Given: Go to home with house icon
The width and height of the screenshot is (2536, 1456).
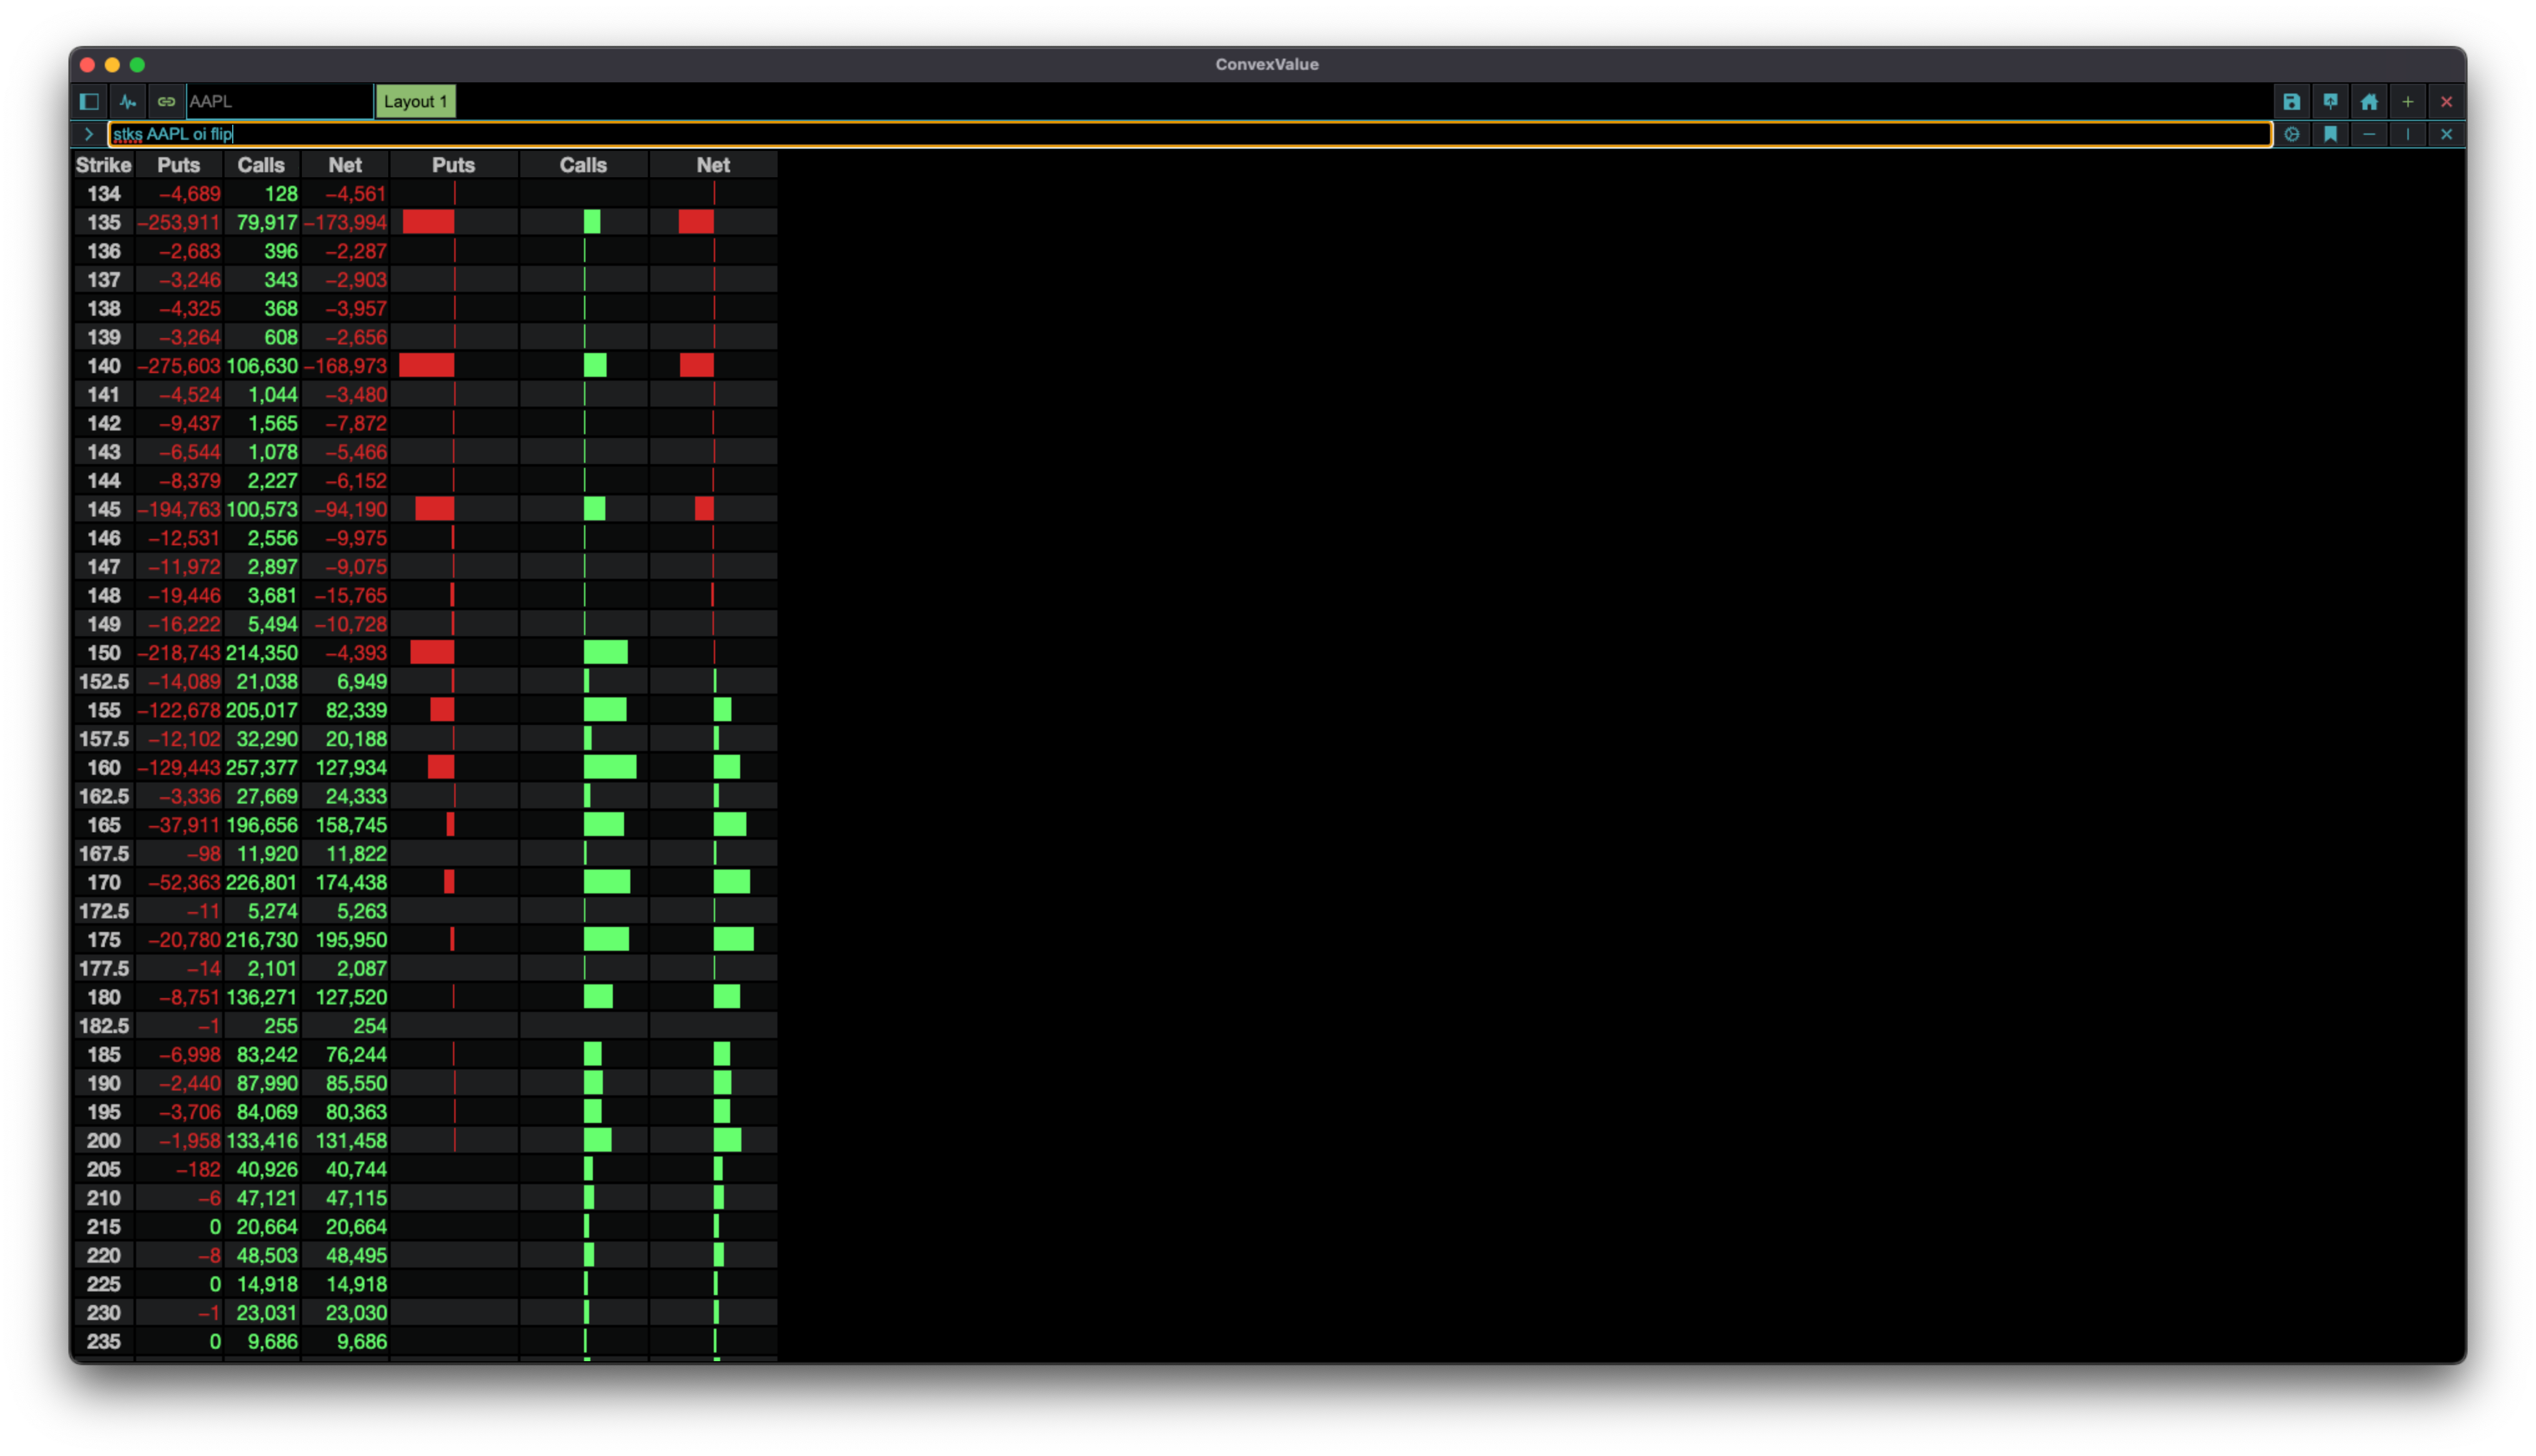Looking at the screenshot, I should [x=2369, y=101].
